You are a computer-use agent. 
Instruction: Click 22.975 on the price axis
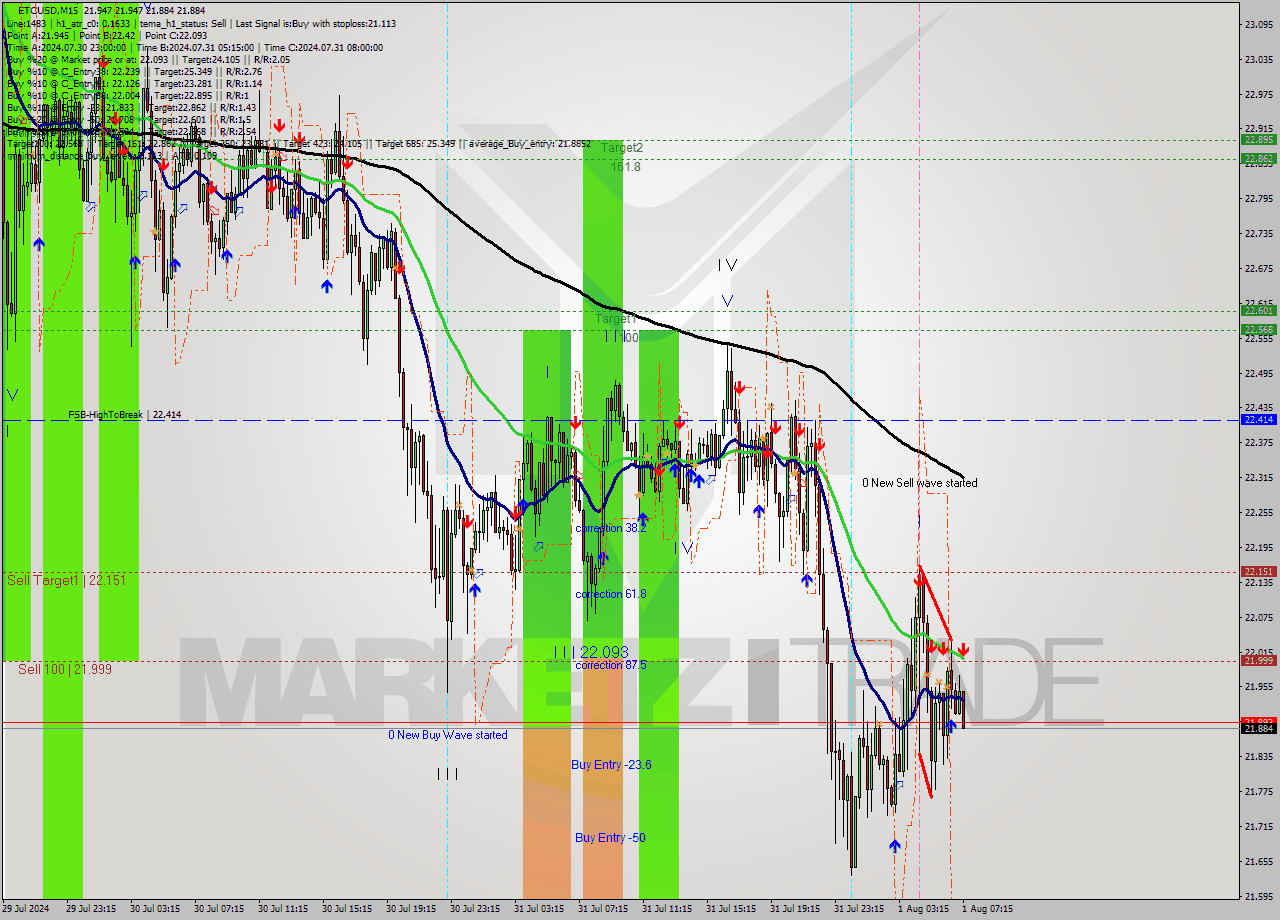click(x=1257, y=94)
